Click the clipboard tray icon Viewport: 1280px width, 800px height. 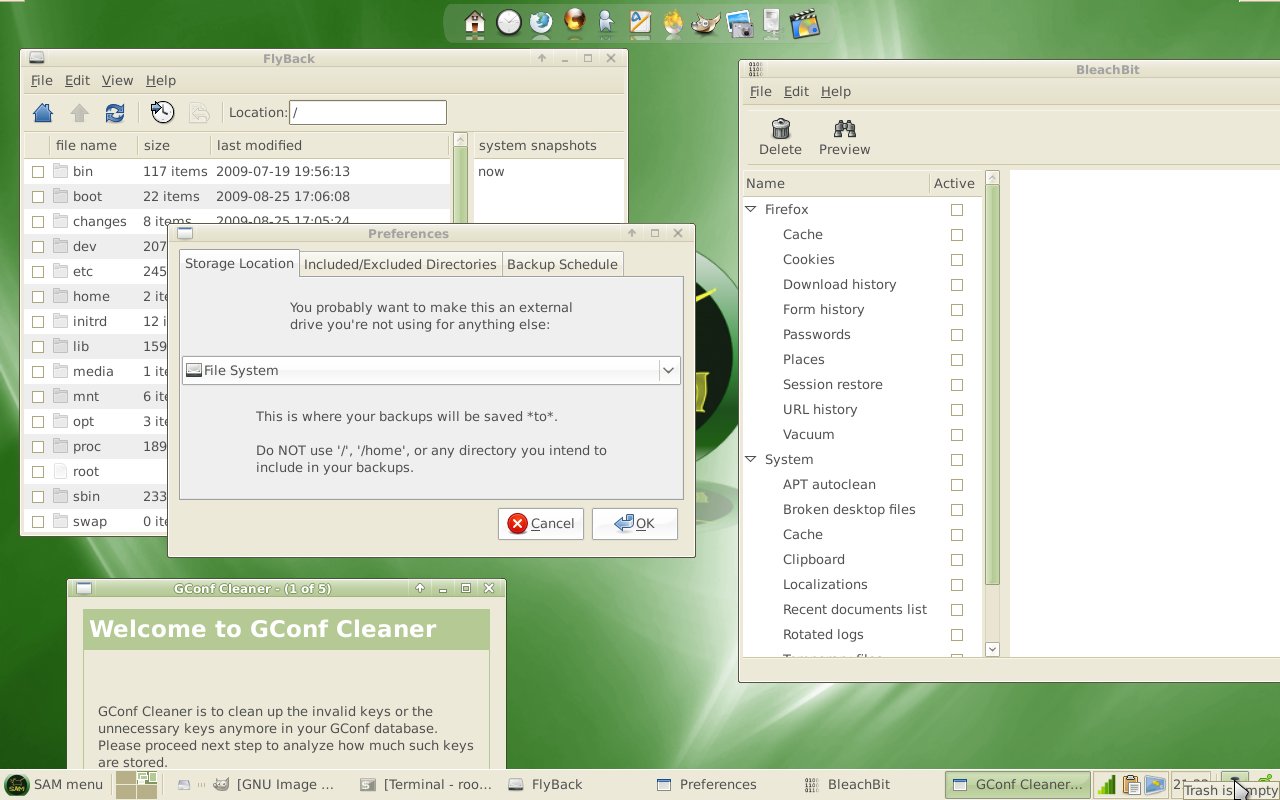pos(1131,785)
